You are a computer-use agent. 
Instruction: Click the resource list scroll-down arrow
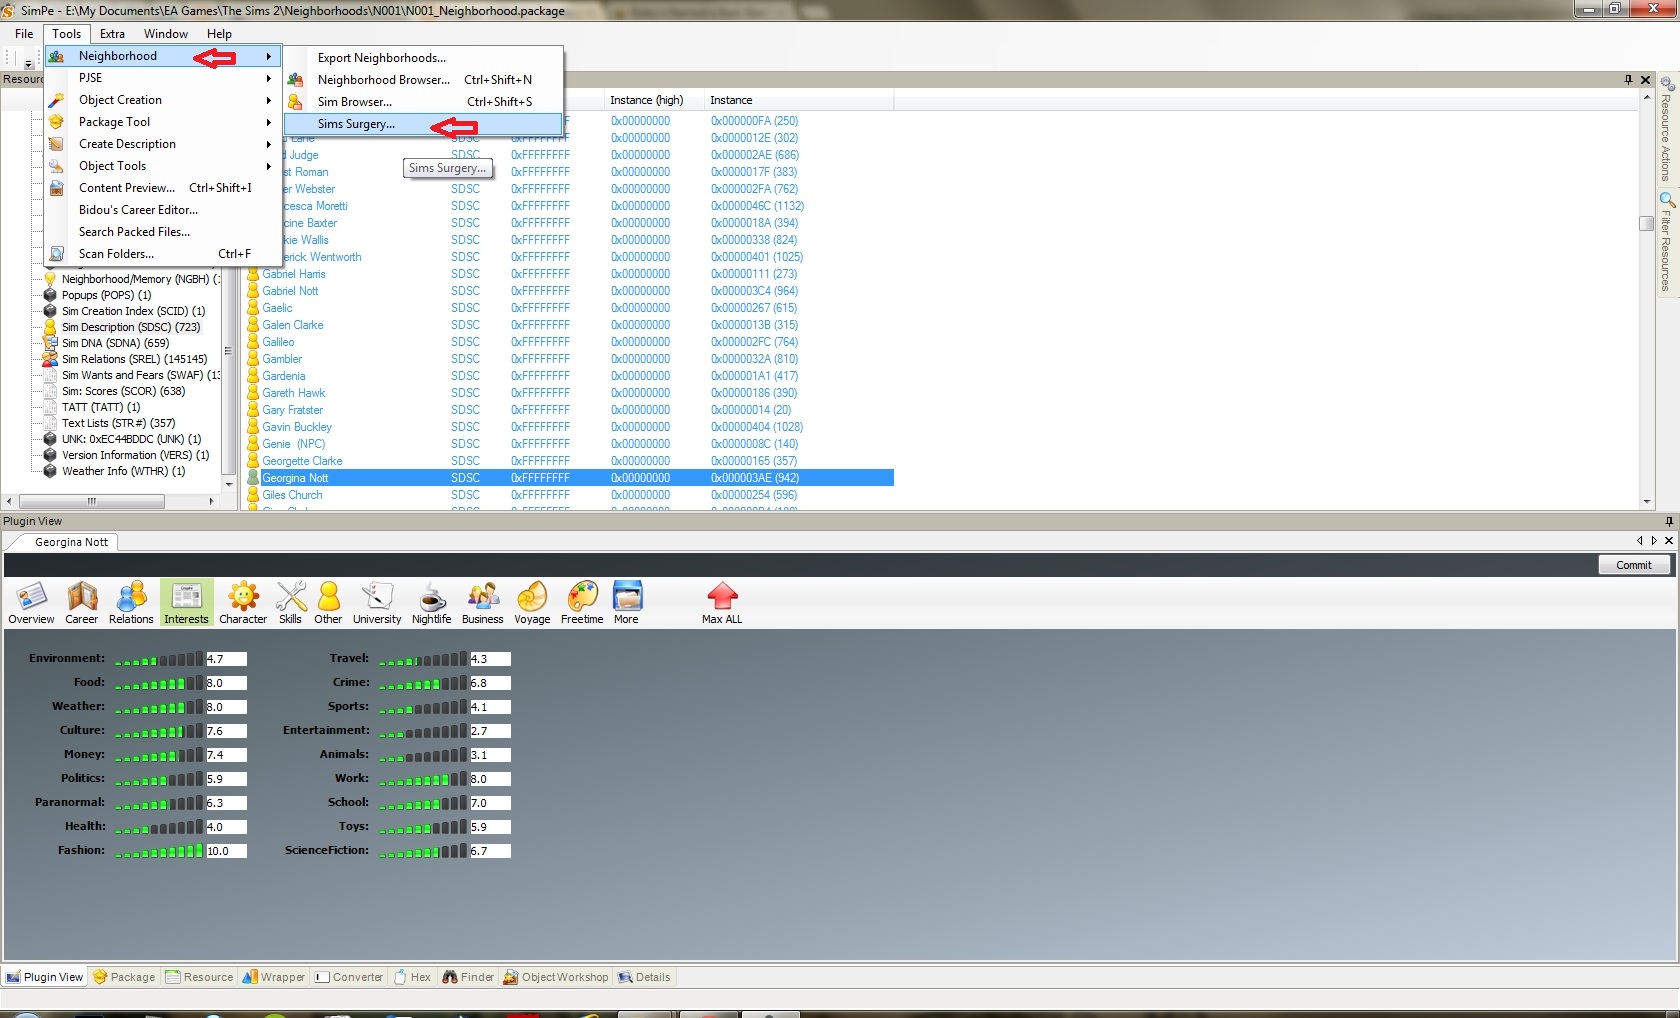click(x=1646, y=502)
